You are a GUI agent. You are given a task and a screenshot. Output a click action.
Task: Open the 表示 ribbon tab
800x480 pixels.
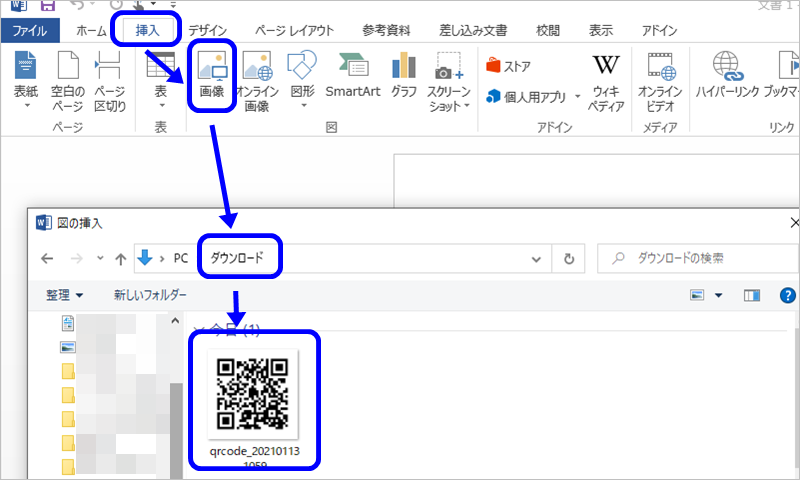(x=601, y=31)
